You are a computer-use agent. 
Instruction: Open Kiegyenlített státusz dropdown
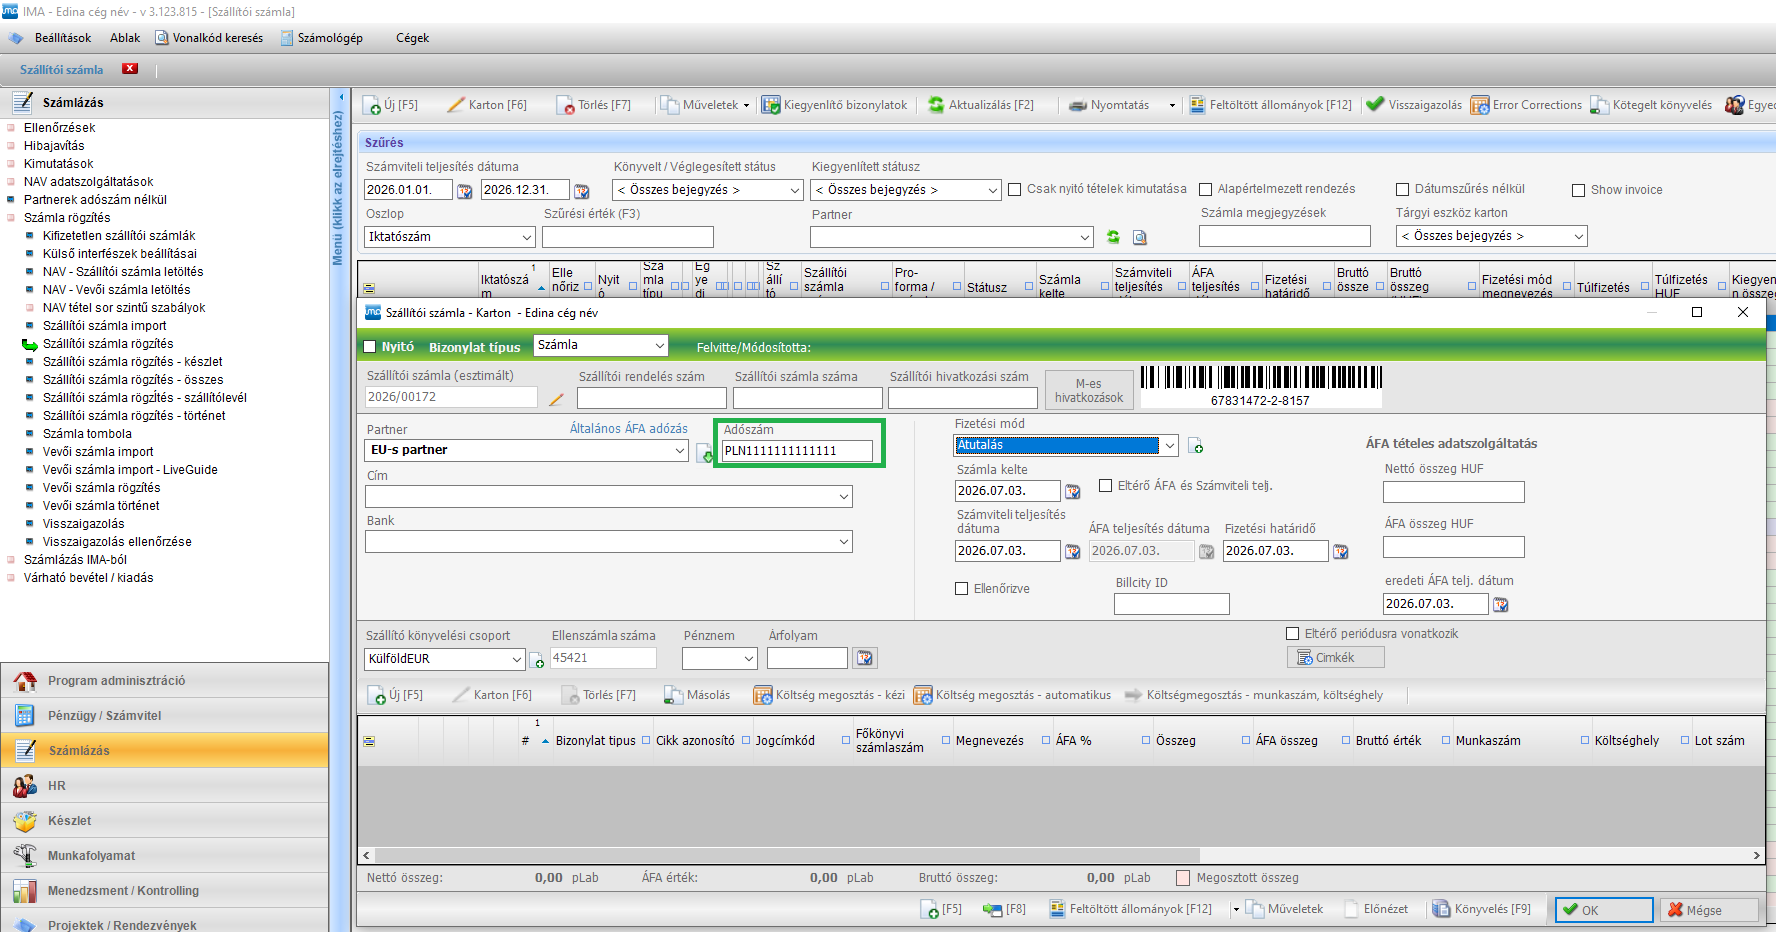pyautogui.click(x=906, y=190)
